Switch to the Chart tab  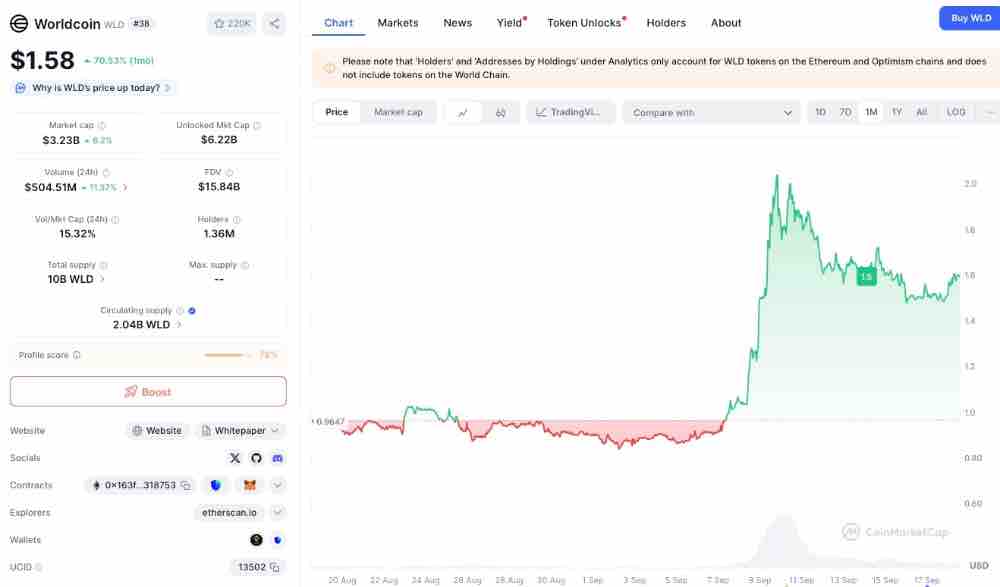[x=338, y=23]
